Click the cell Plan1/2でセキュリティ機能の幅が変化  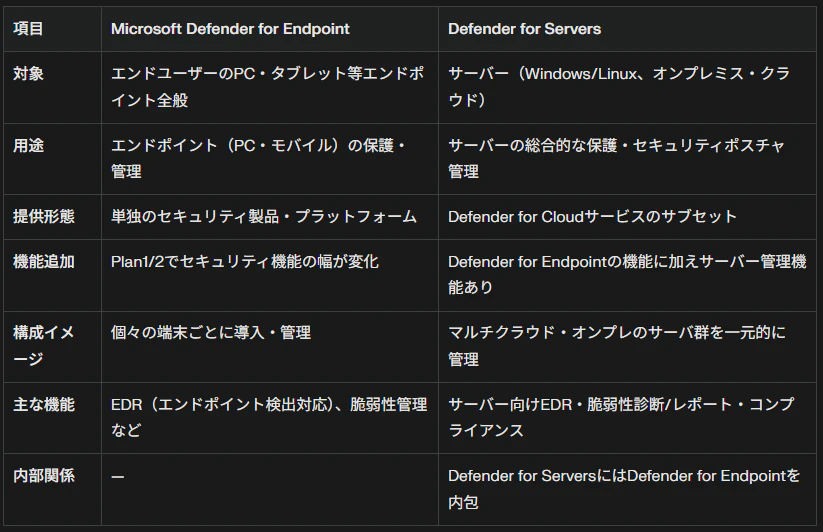[x=270, y=275]
